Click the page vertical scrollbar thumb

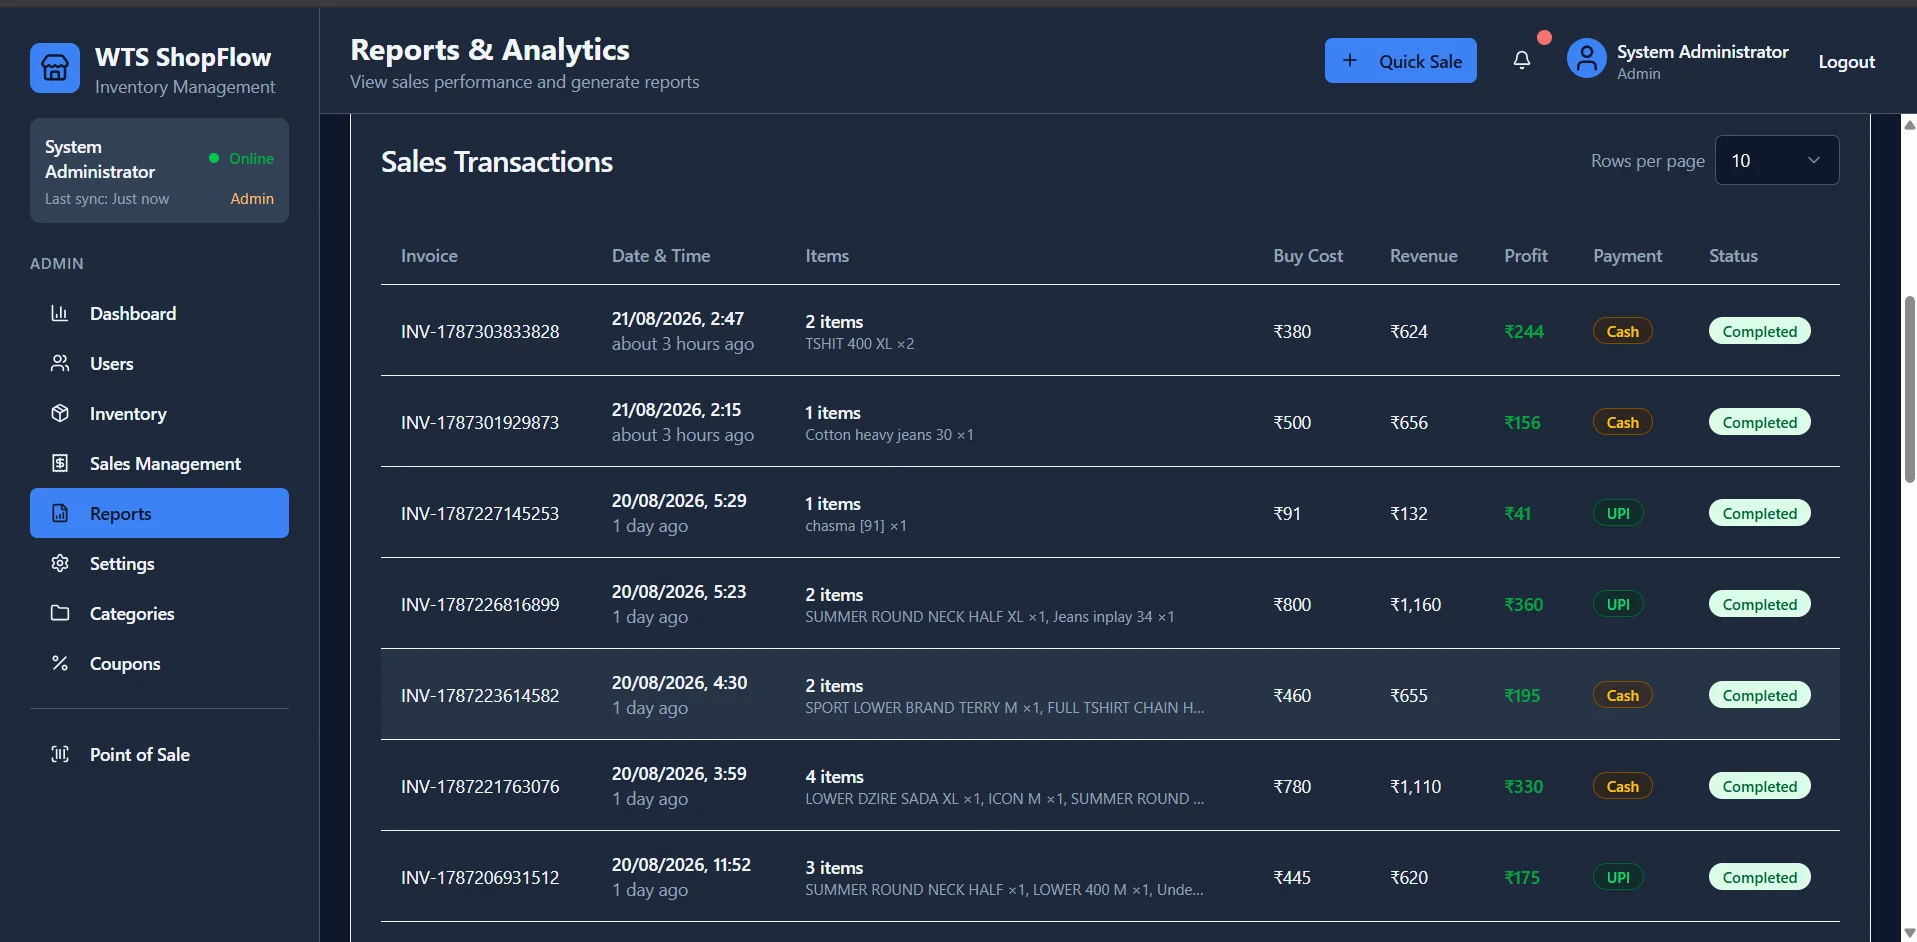pyautogui.click(x=1909, y=390)
